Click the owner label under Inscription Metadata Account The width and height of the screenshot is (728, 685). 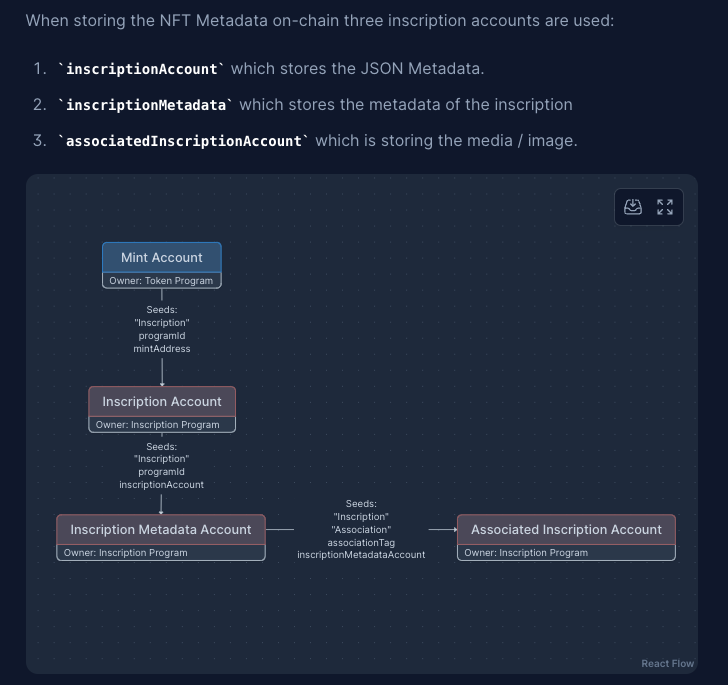126,553
